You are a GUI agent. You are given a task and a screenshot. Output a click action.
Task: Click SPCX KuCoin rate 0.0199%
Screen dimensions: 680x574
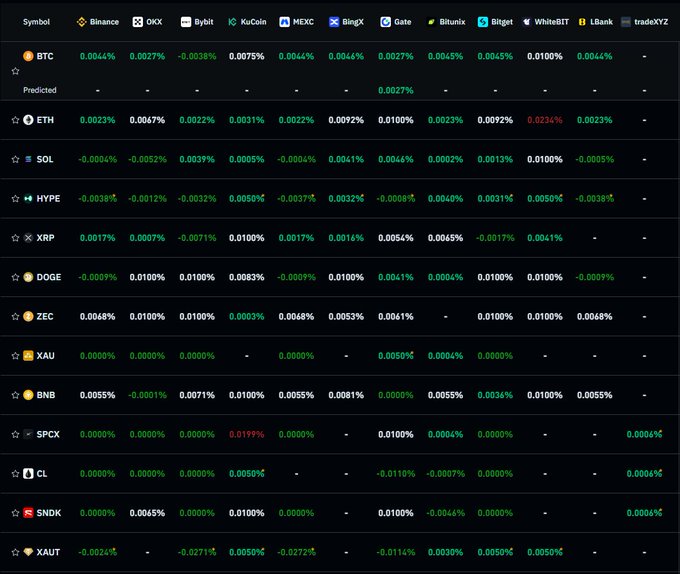pyautogui.click(x=247, y=434)
